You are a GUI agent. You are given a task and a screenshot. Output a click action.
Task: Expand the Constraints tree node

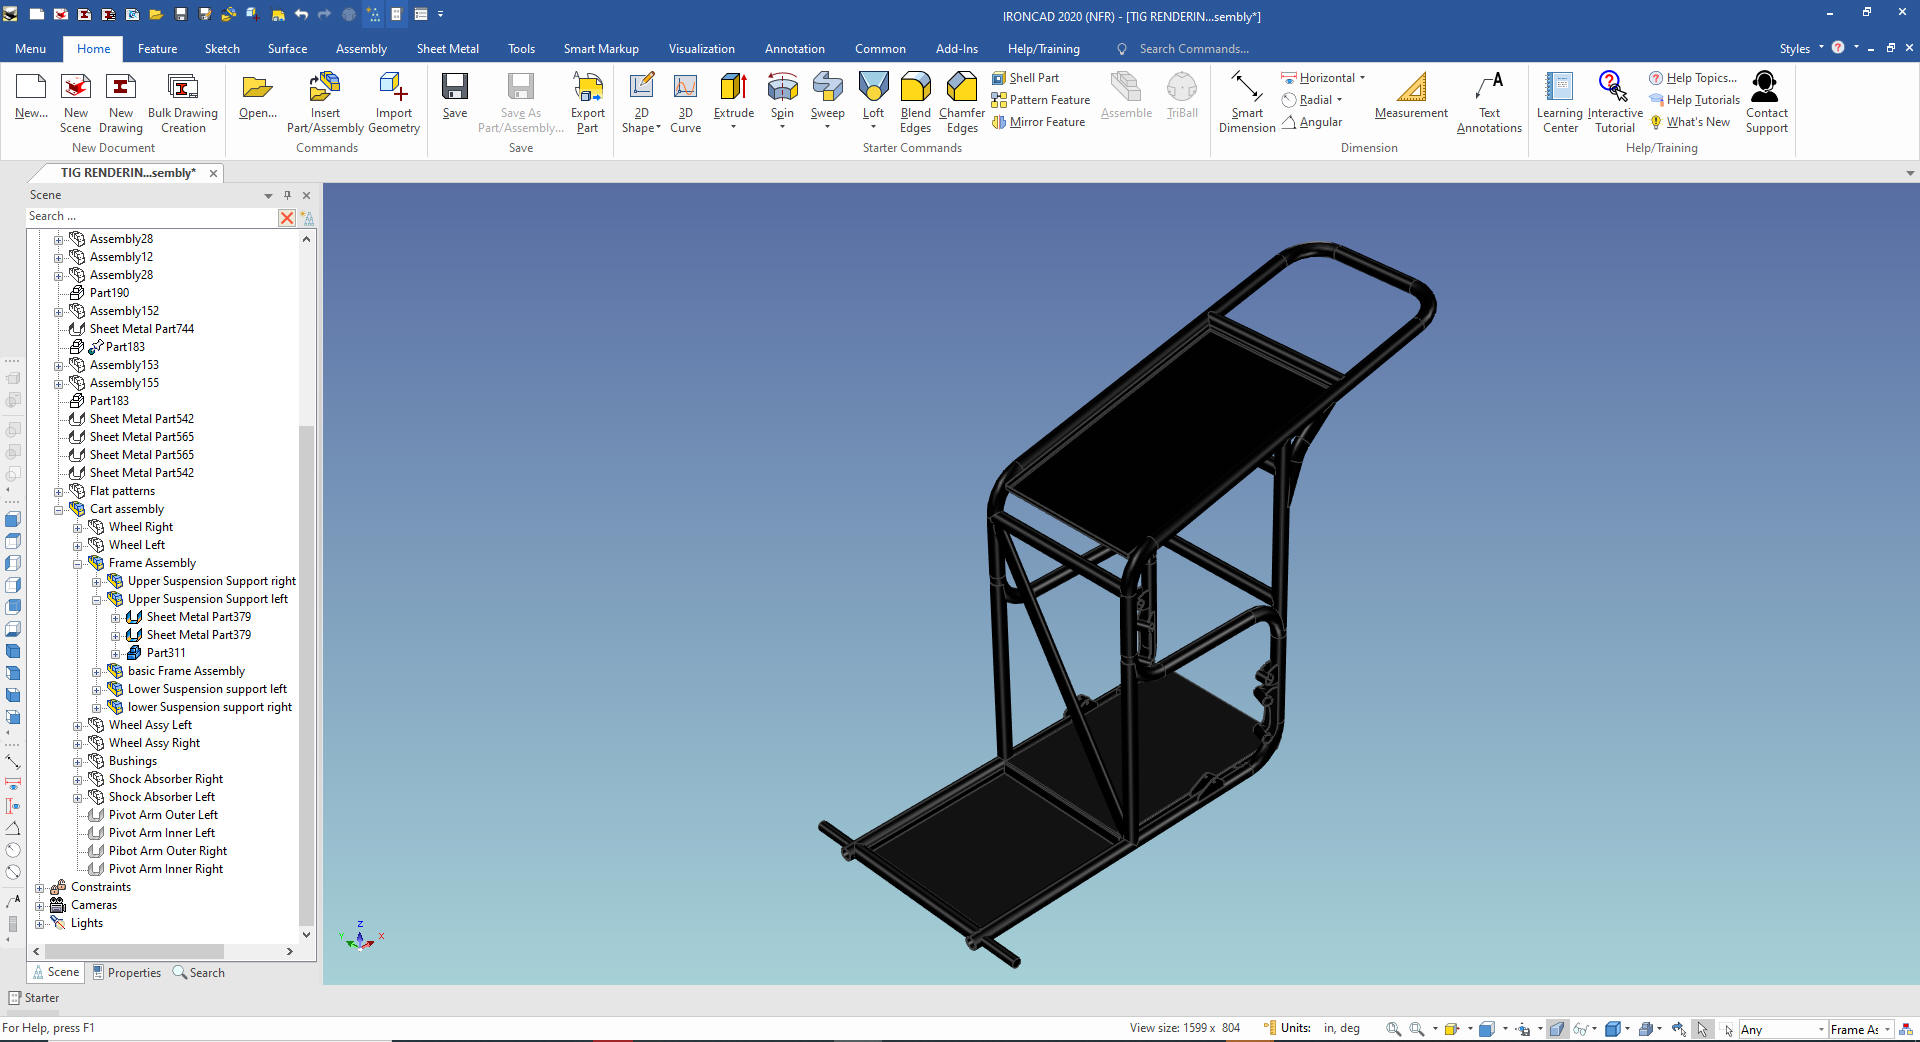tap(40, 888)
